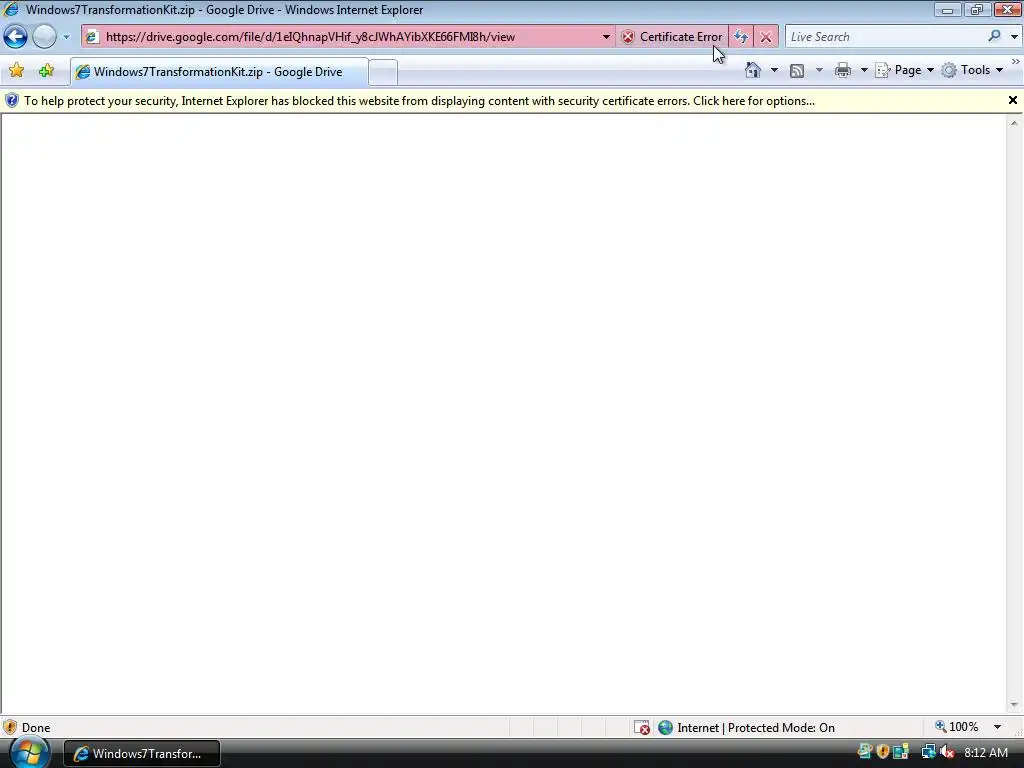Click the Print icon
The image size is (1024, 768).
(x=842, y=70)
